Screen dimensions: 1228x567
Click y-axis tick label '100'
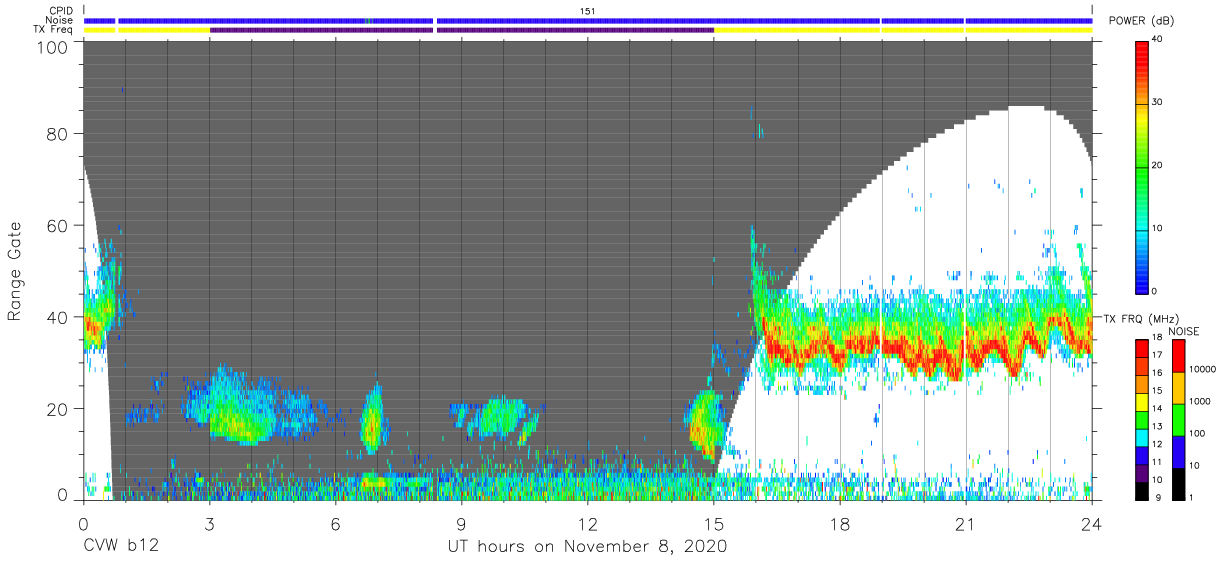click(x=52, y=47)
